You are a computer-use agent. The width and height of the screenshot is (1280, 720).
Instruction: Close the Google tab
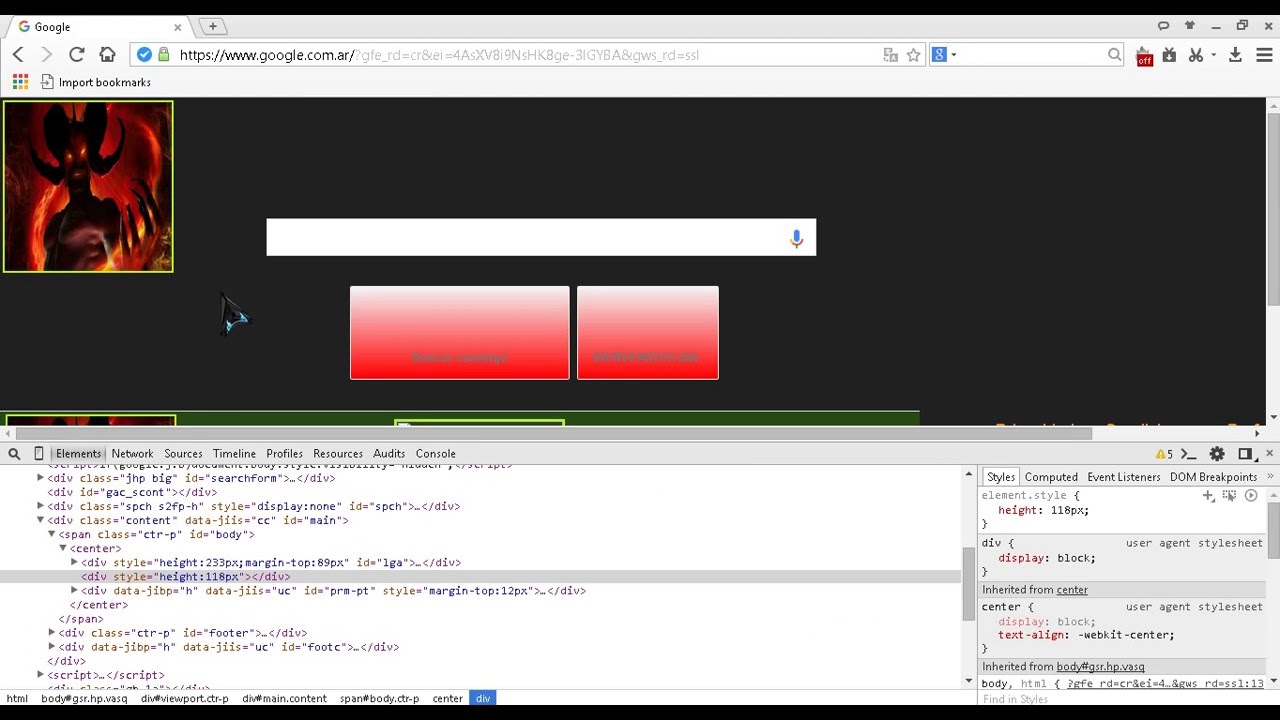tap(178, 27)
